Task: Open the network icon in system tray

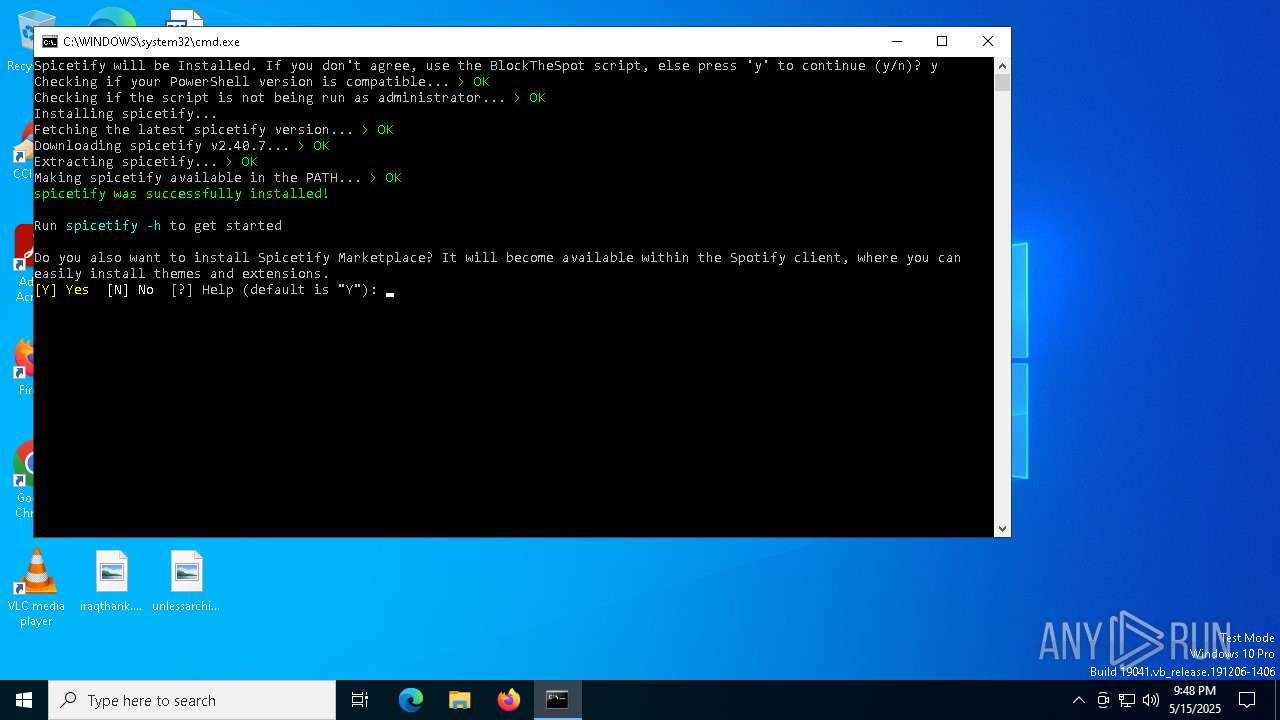Action: pos(1127,700)
